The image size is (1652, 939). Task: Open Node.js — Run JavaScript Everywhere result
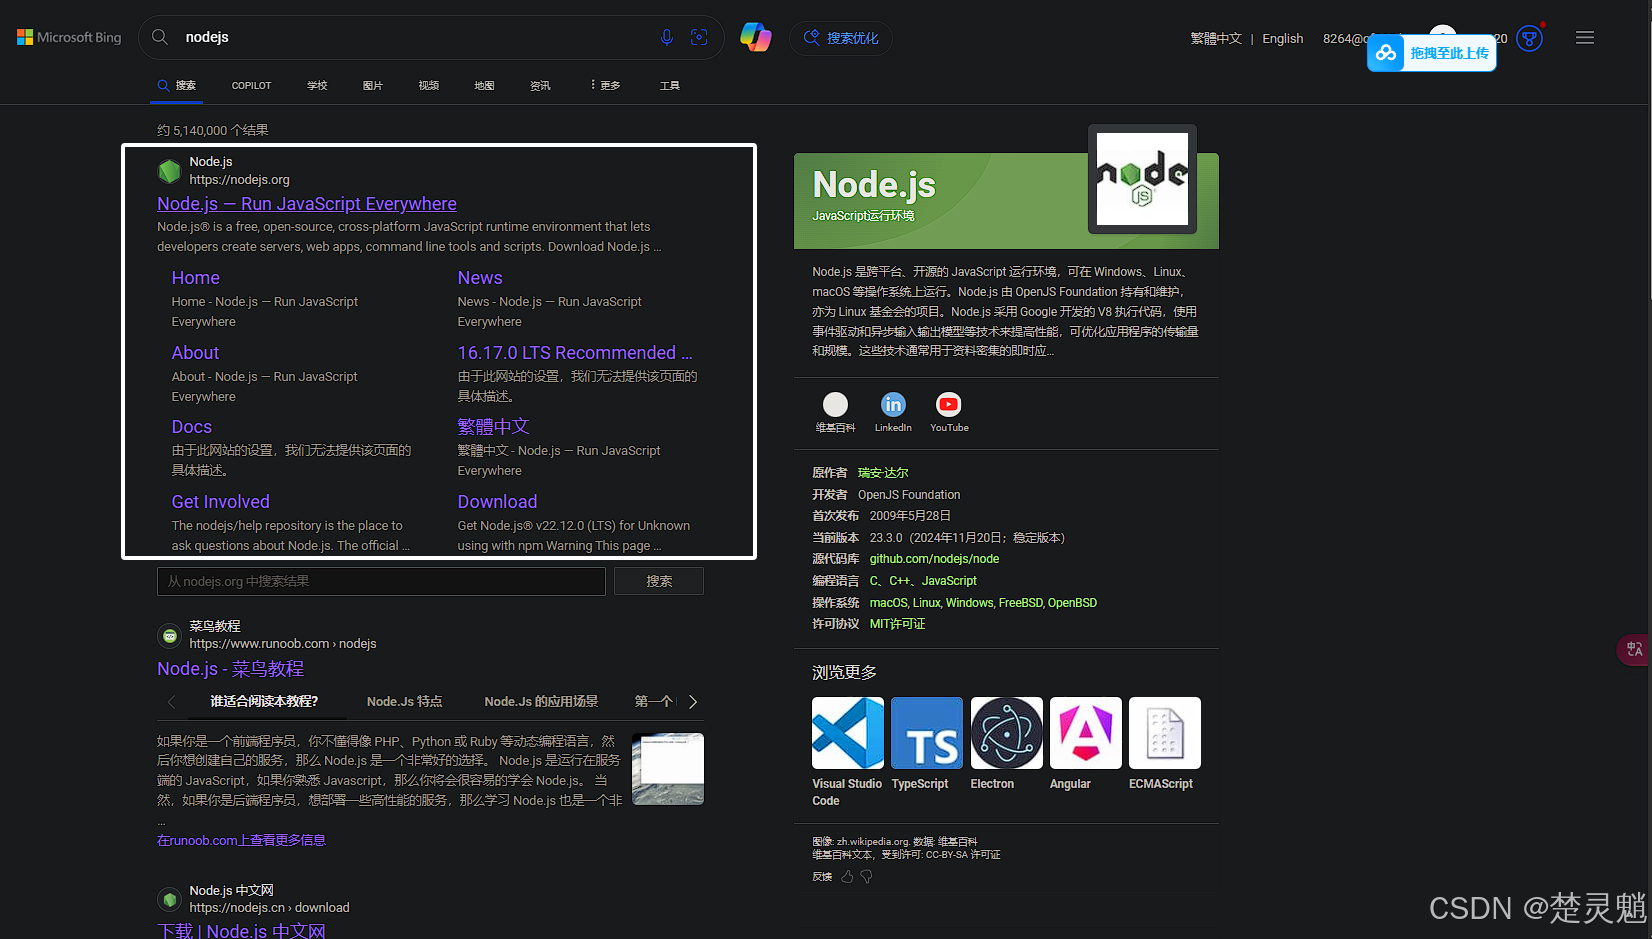point(307,203)
